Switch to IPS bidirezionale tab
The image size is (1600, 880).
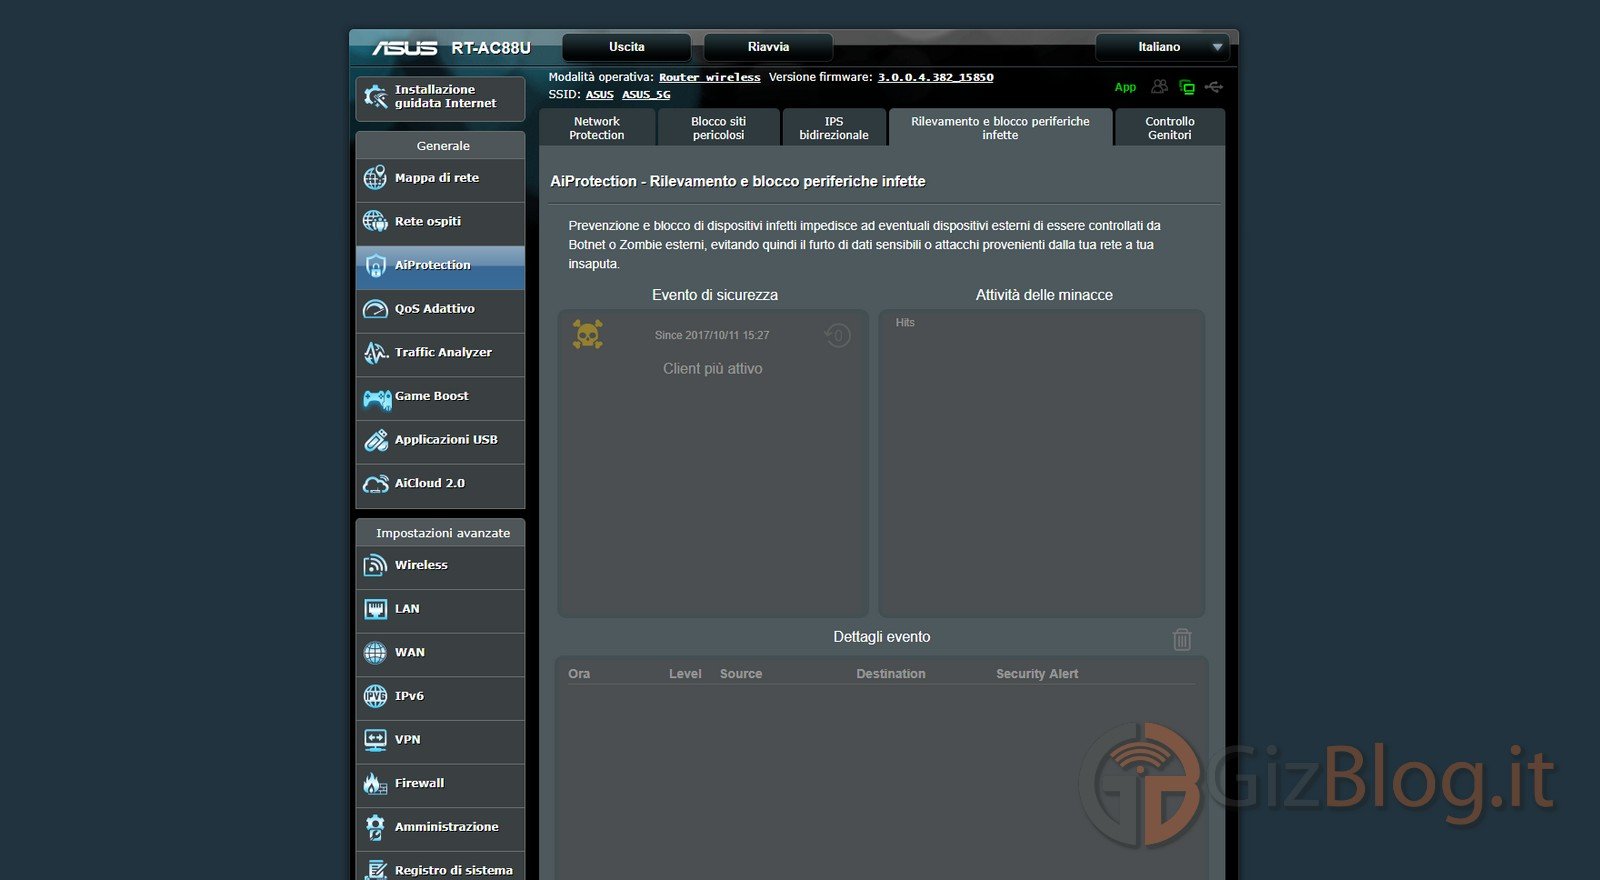[834, 128]
